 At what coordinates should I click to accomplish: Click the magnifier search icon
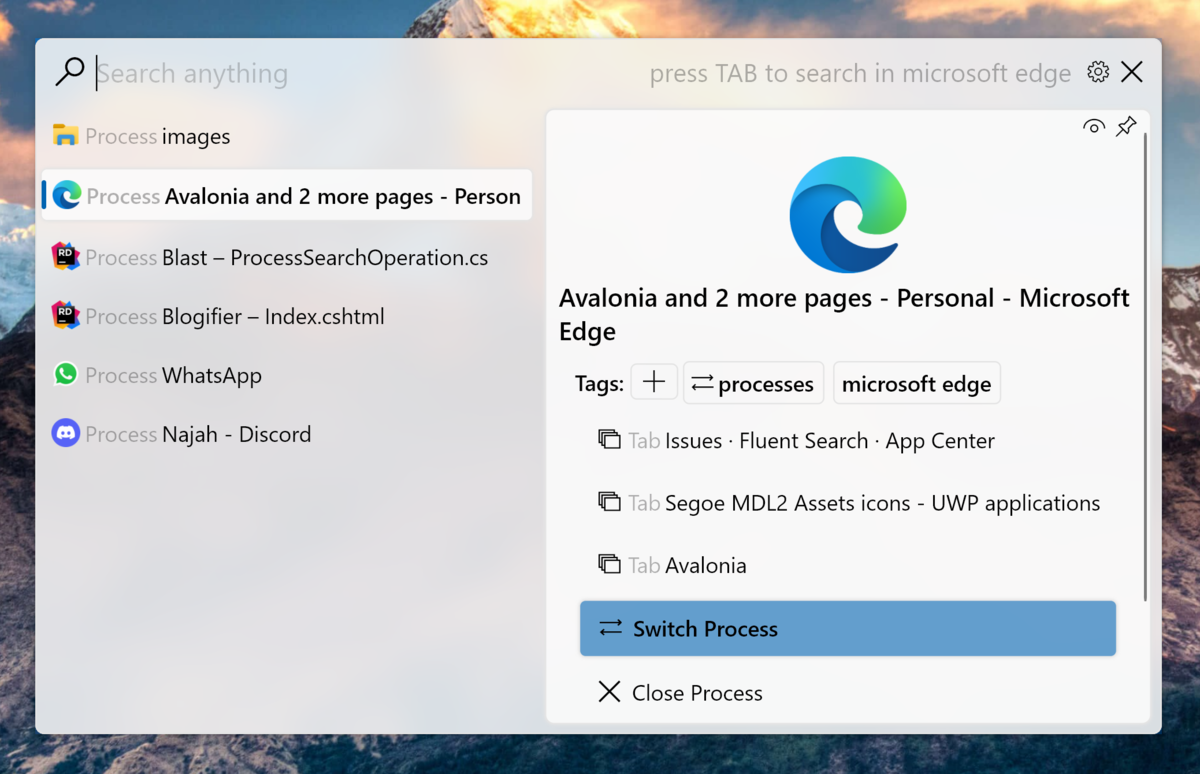tap(69, 72)
